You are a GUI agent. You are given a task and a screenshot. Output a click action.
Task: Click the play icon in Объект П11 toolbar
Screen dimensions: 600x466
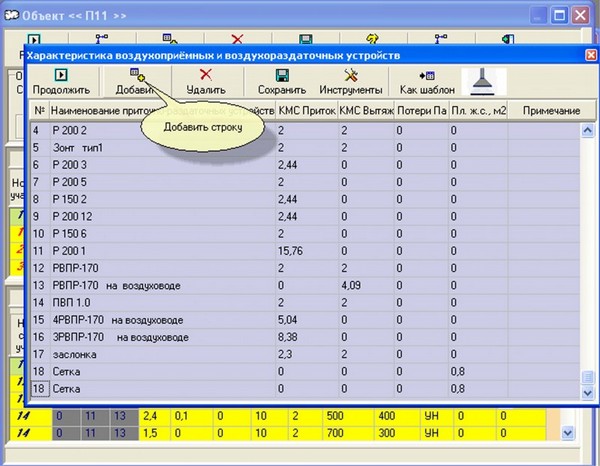pos(34,39)
